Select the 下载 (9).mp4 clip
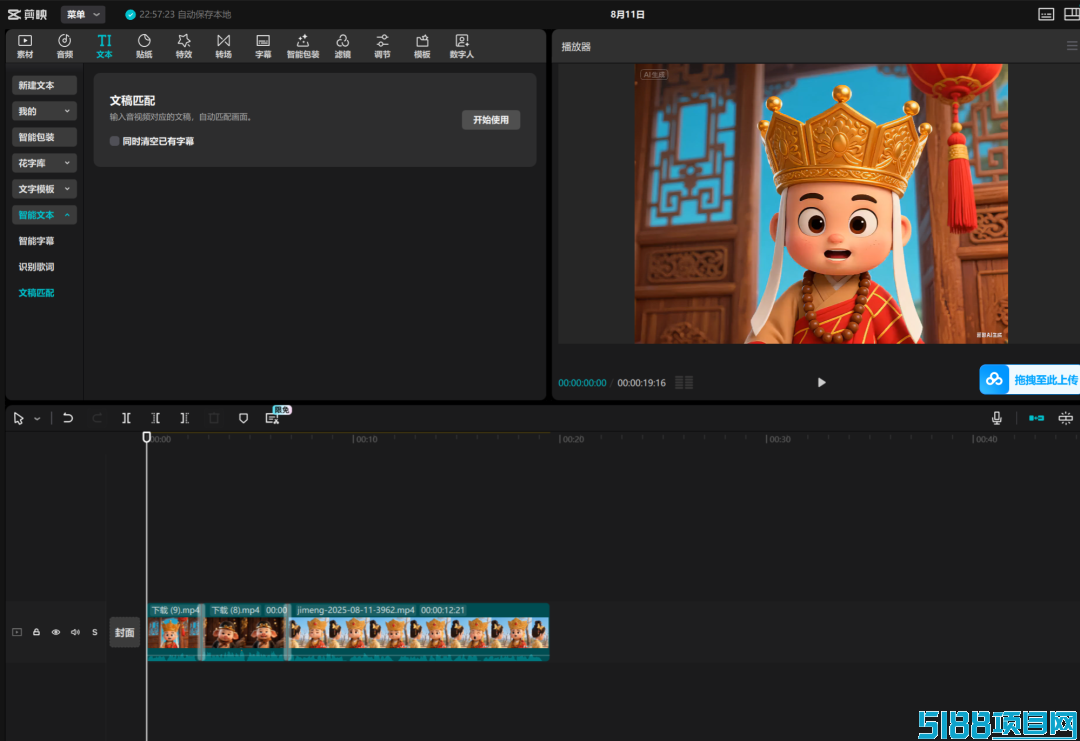The image size is (1080, 741). (x=175, y=632)
